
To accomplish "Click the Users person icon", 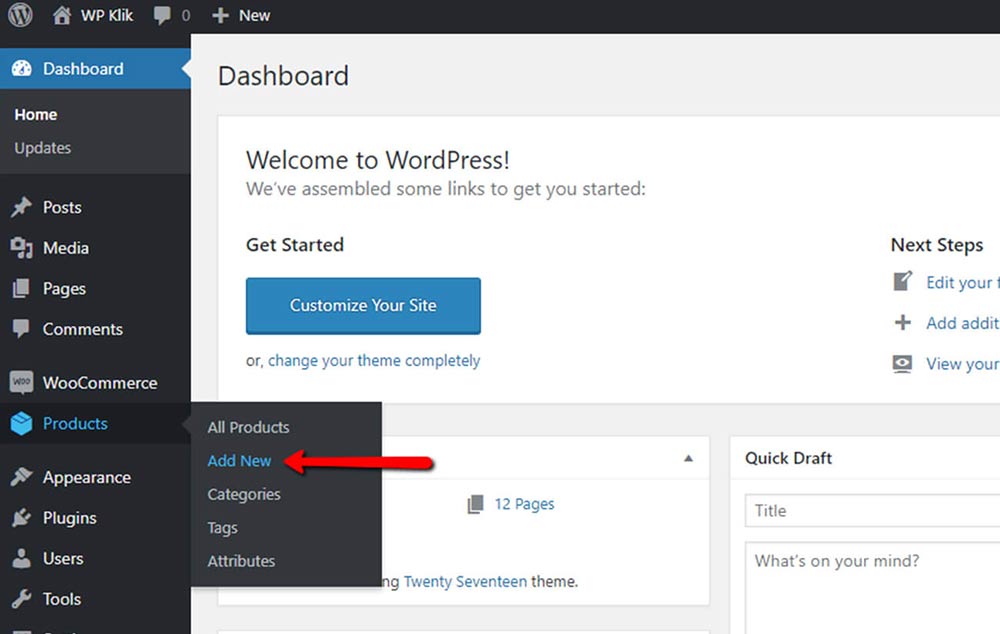I will [21, 558].
